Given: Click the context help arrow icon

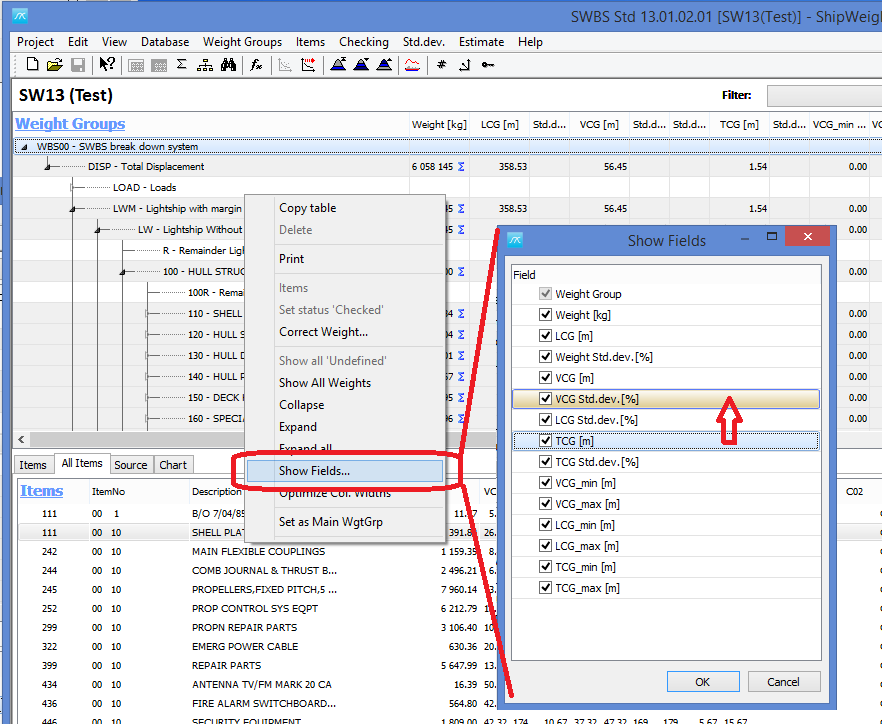Looking at the screenshot, I should (x=107, y=65).
